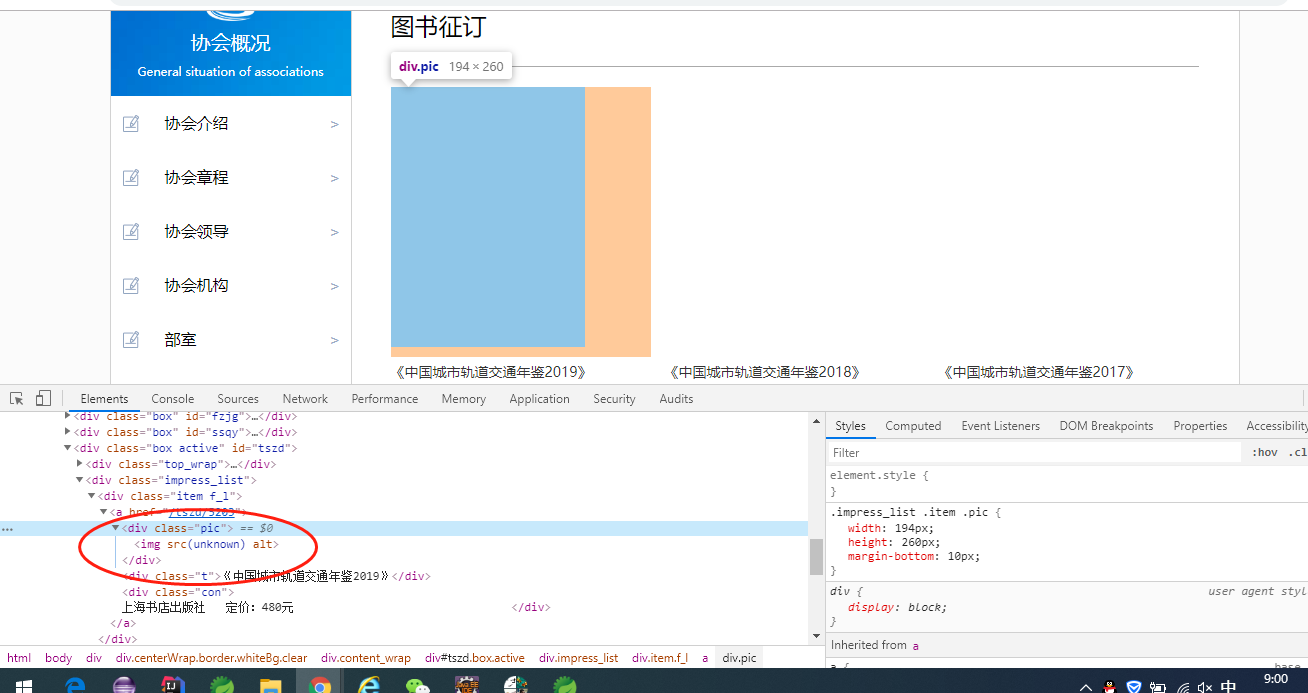Toggle the :hov element state panel
Screen dimensions: 1308x693
click(x=1264, y=452)
